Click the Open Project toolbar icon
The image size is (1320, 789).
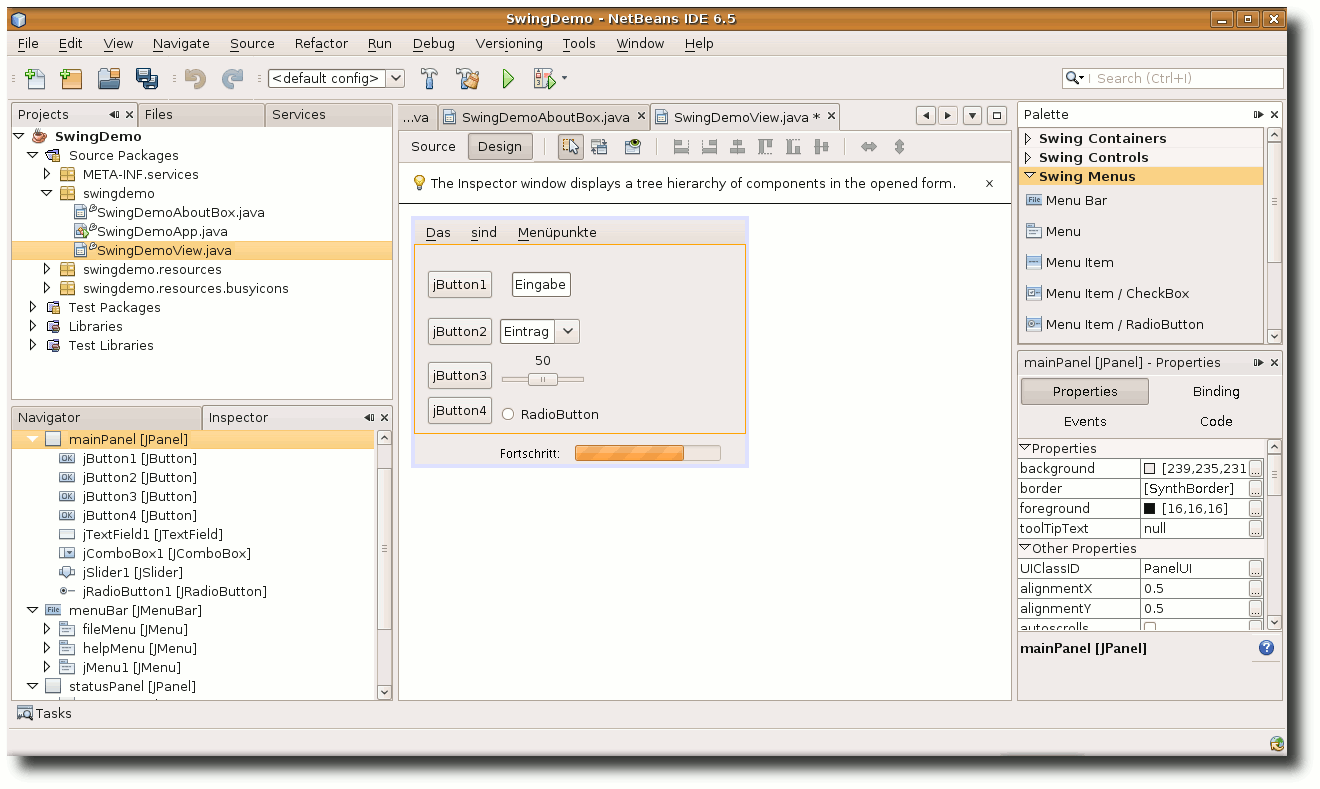pyautogui.click(x=109, y=78)
